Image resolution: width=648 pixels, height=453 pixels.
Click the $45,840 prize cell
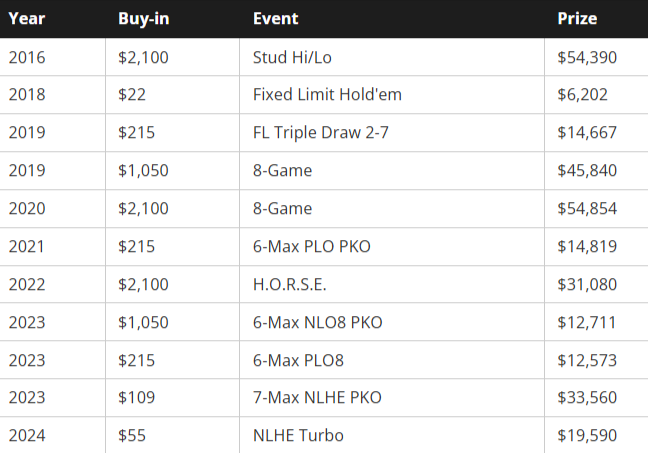[587, 171]
